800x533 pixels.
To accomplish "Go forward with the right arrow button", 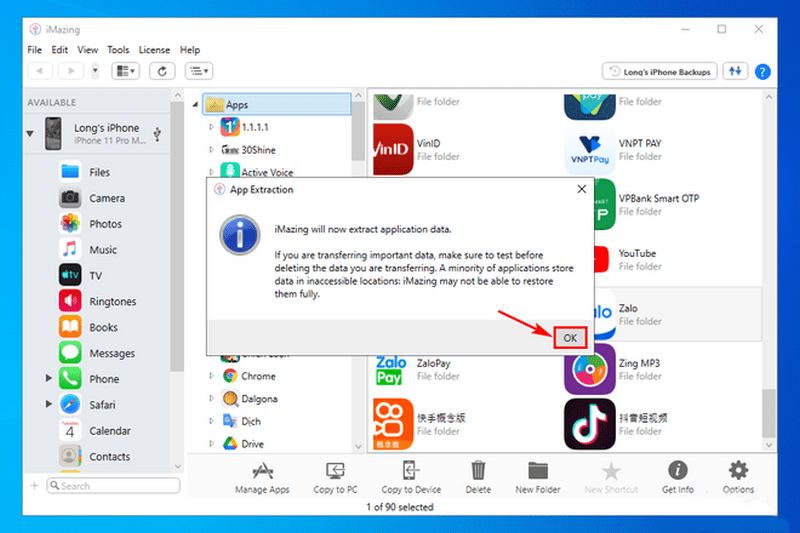I will pyautogui.click(x=71, y=71).
